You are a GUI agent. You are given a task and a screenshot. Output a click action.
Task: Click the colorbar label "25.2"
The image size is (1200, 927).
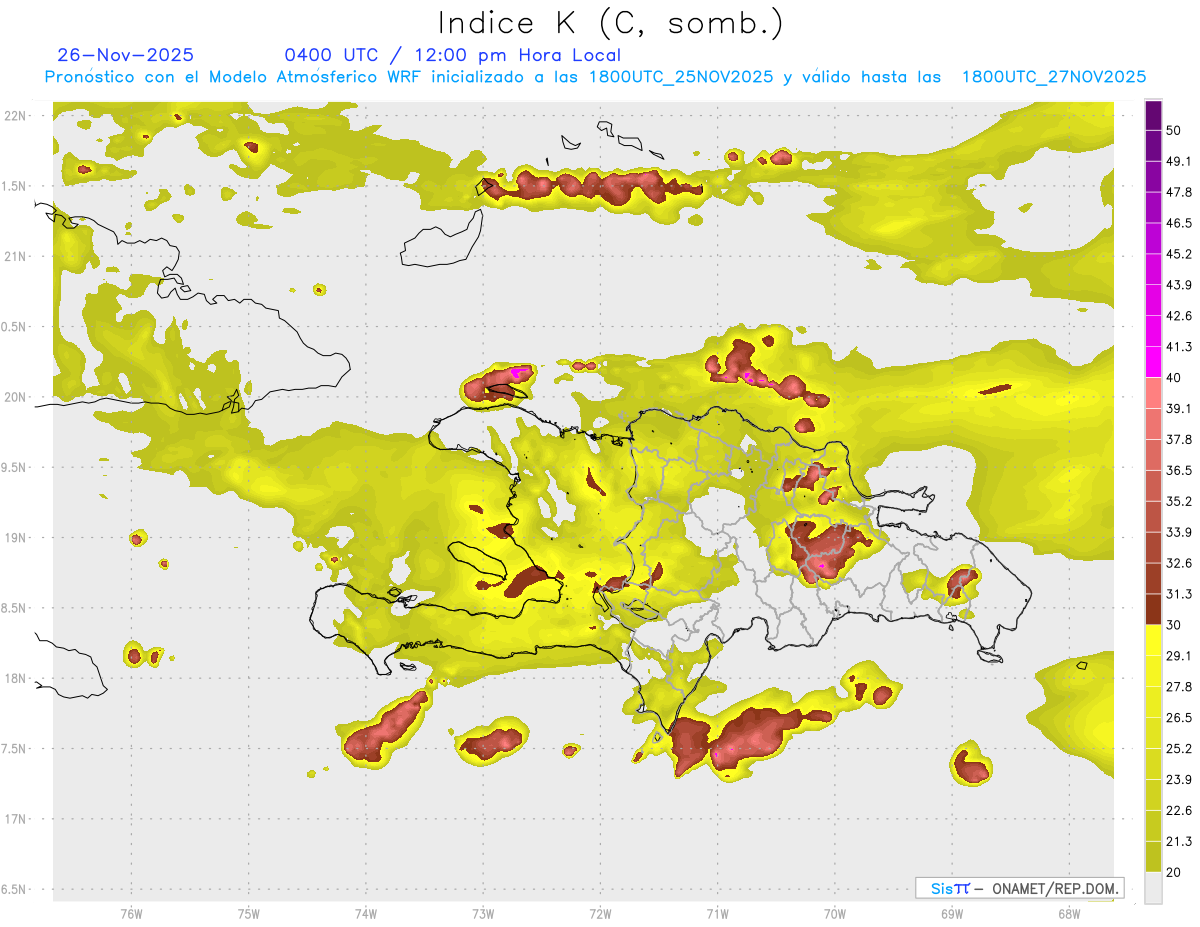point(1179,748)
